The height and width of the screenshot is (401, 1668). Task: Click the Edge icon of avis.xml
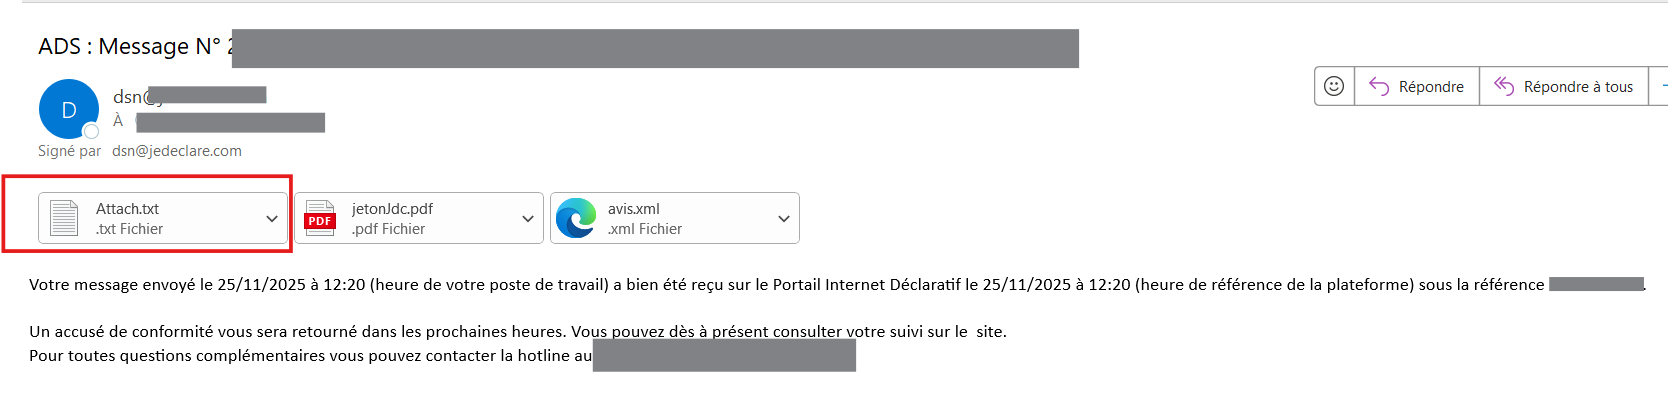click(576, 218)
